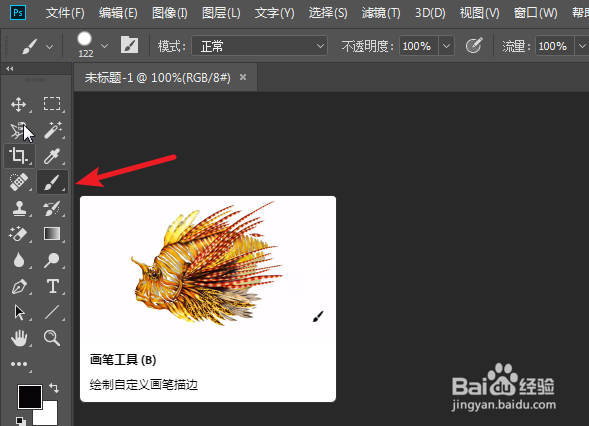Viewport: 589px width, 426px height.
Task: Open the 图像(I) menu
Action: [x=169, y=13]
